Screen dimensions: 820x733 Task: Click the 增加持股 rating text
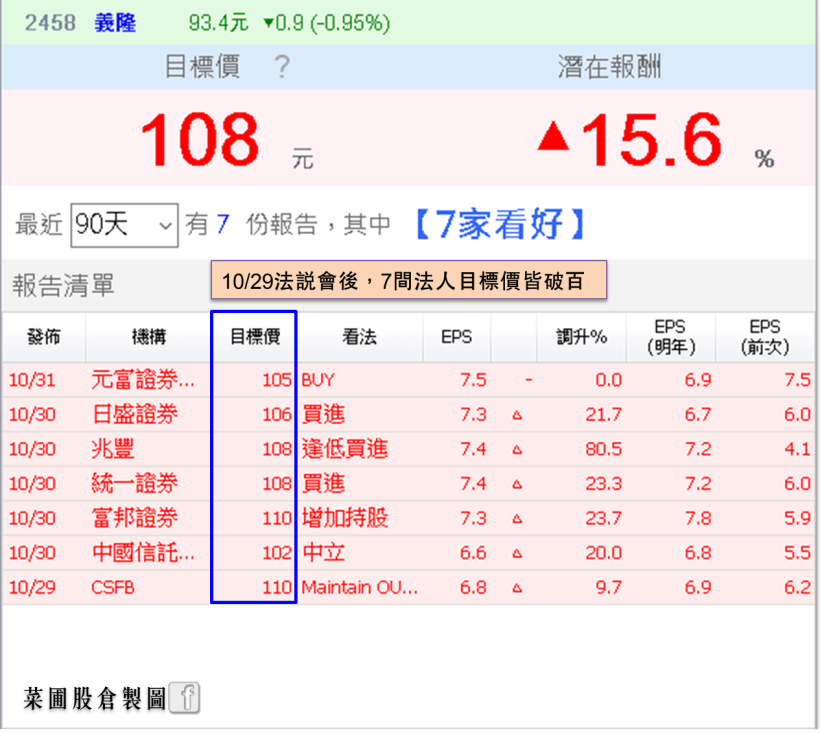tap(345, 518)
